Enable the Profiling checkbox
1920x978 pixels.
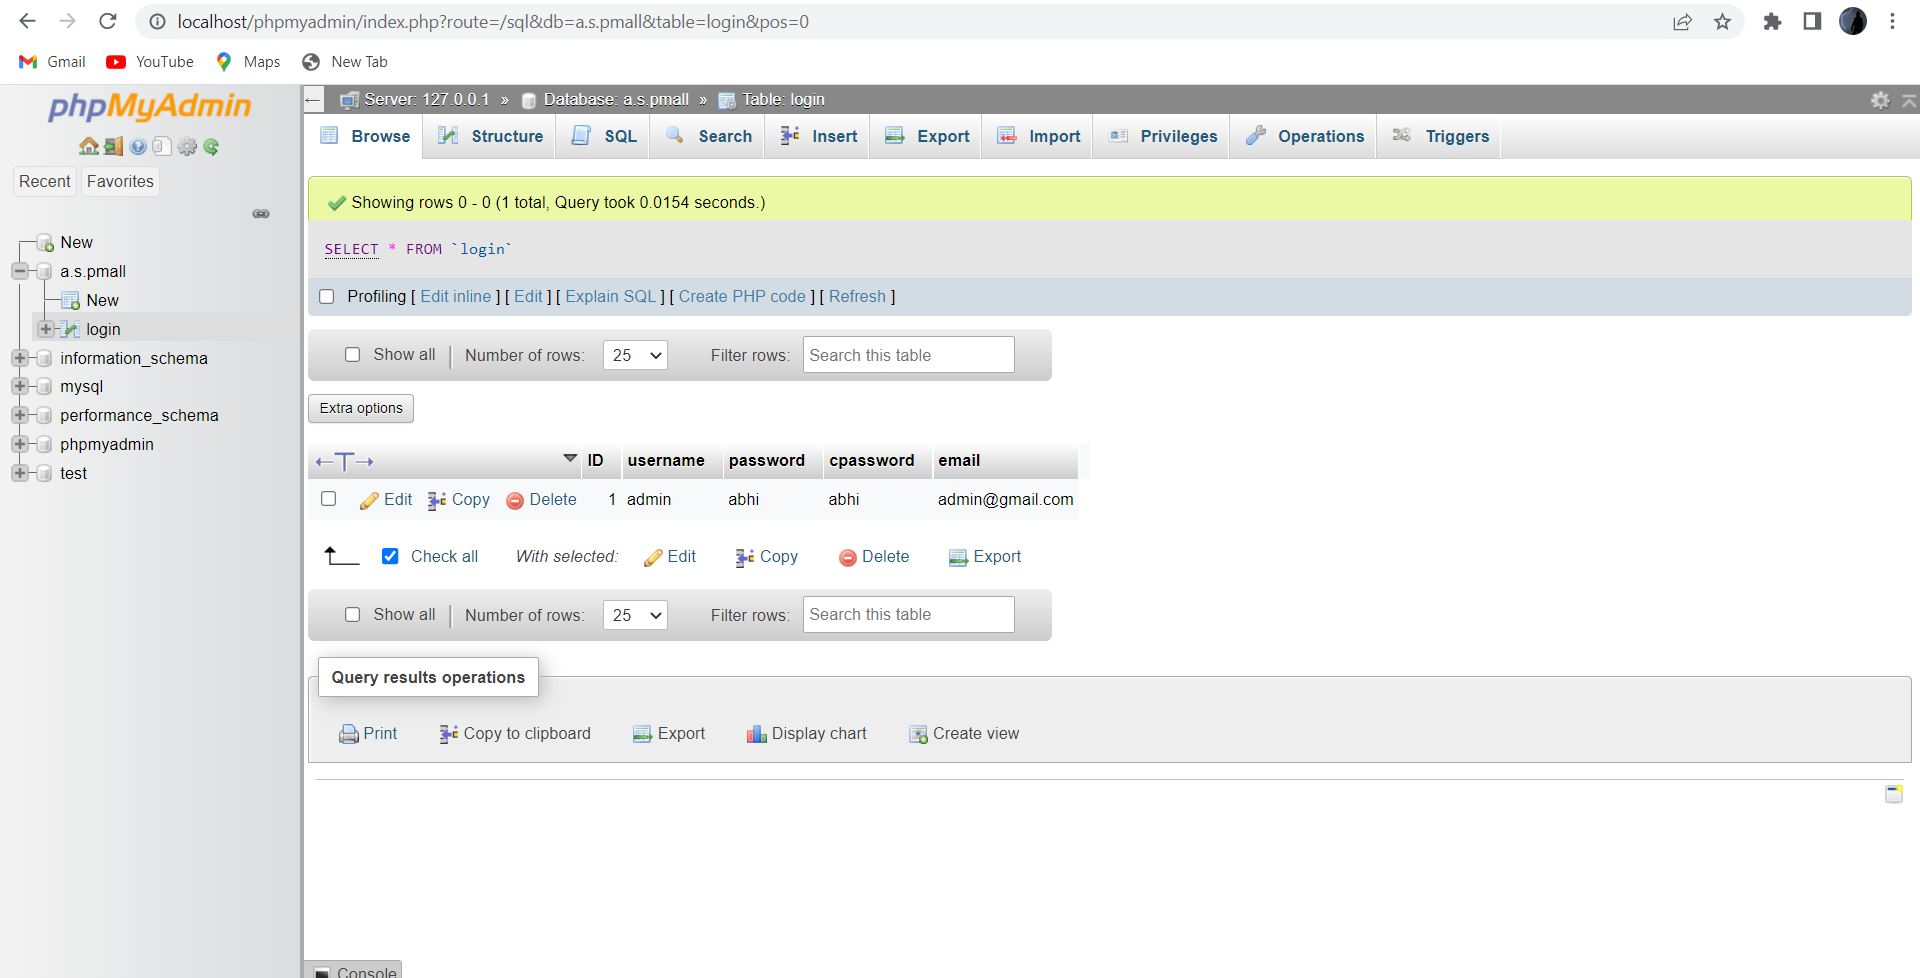pyautogui.click(x=326, y=297)
